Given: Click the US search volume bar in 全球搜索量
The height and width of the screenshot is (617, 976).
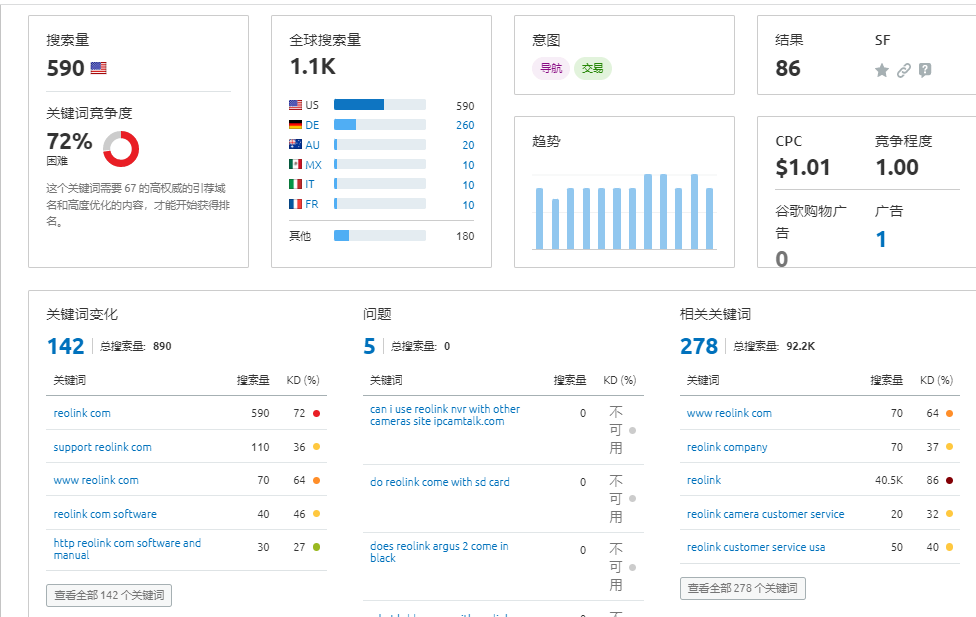Looking at the screenshot, I should (x=380, y=105).
